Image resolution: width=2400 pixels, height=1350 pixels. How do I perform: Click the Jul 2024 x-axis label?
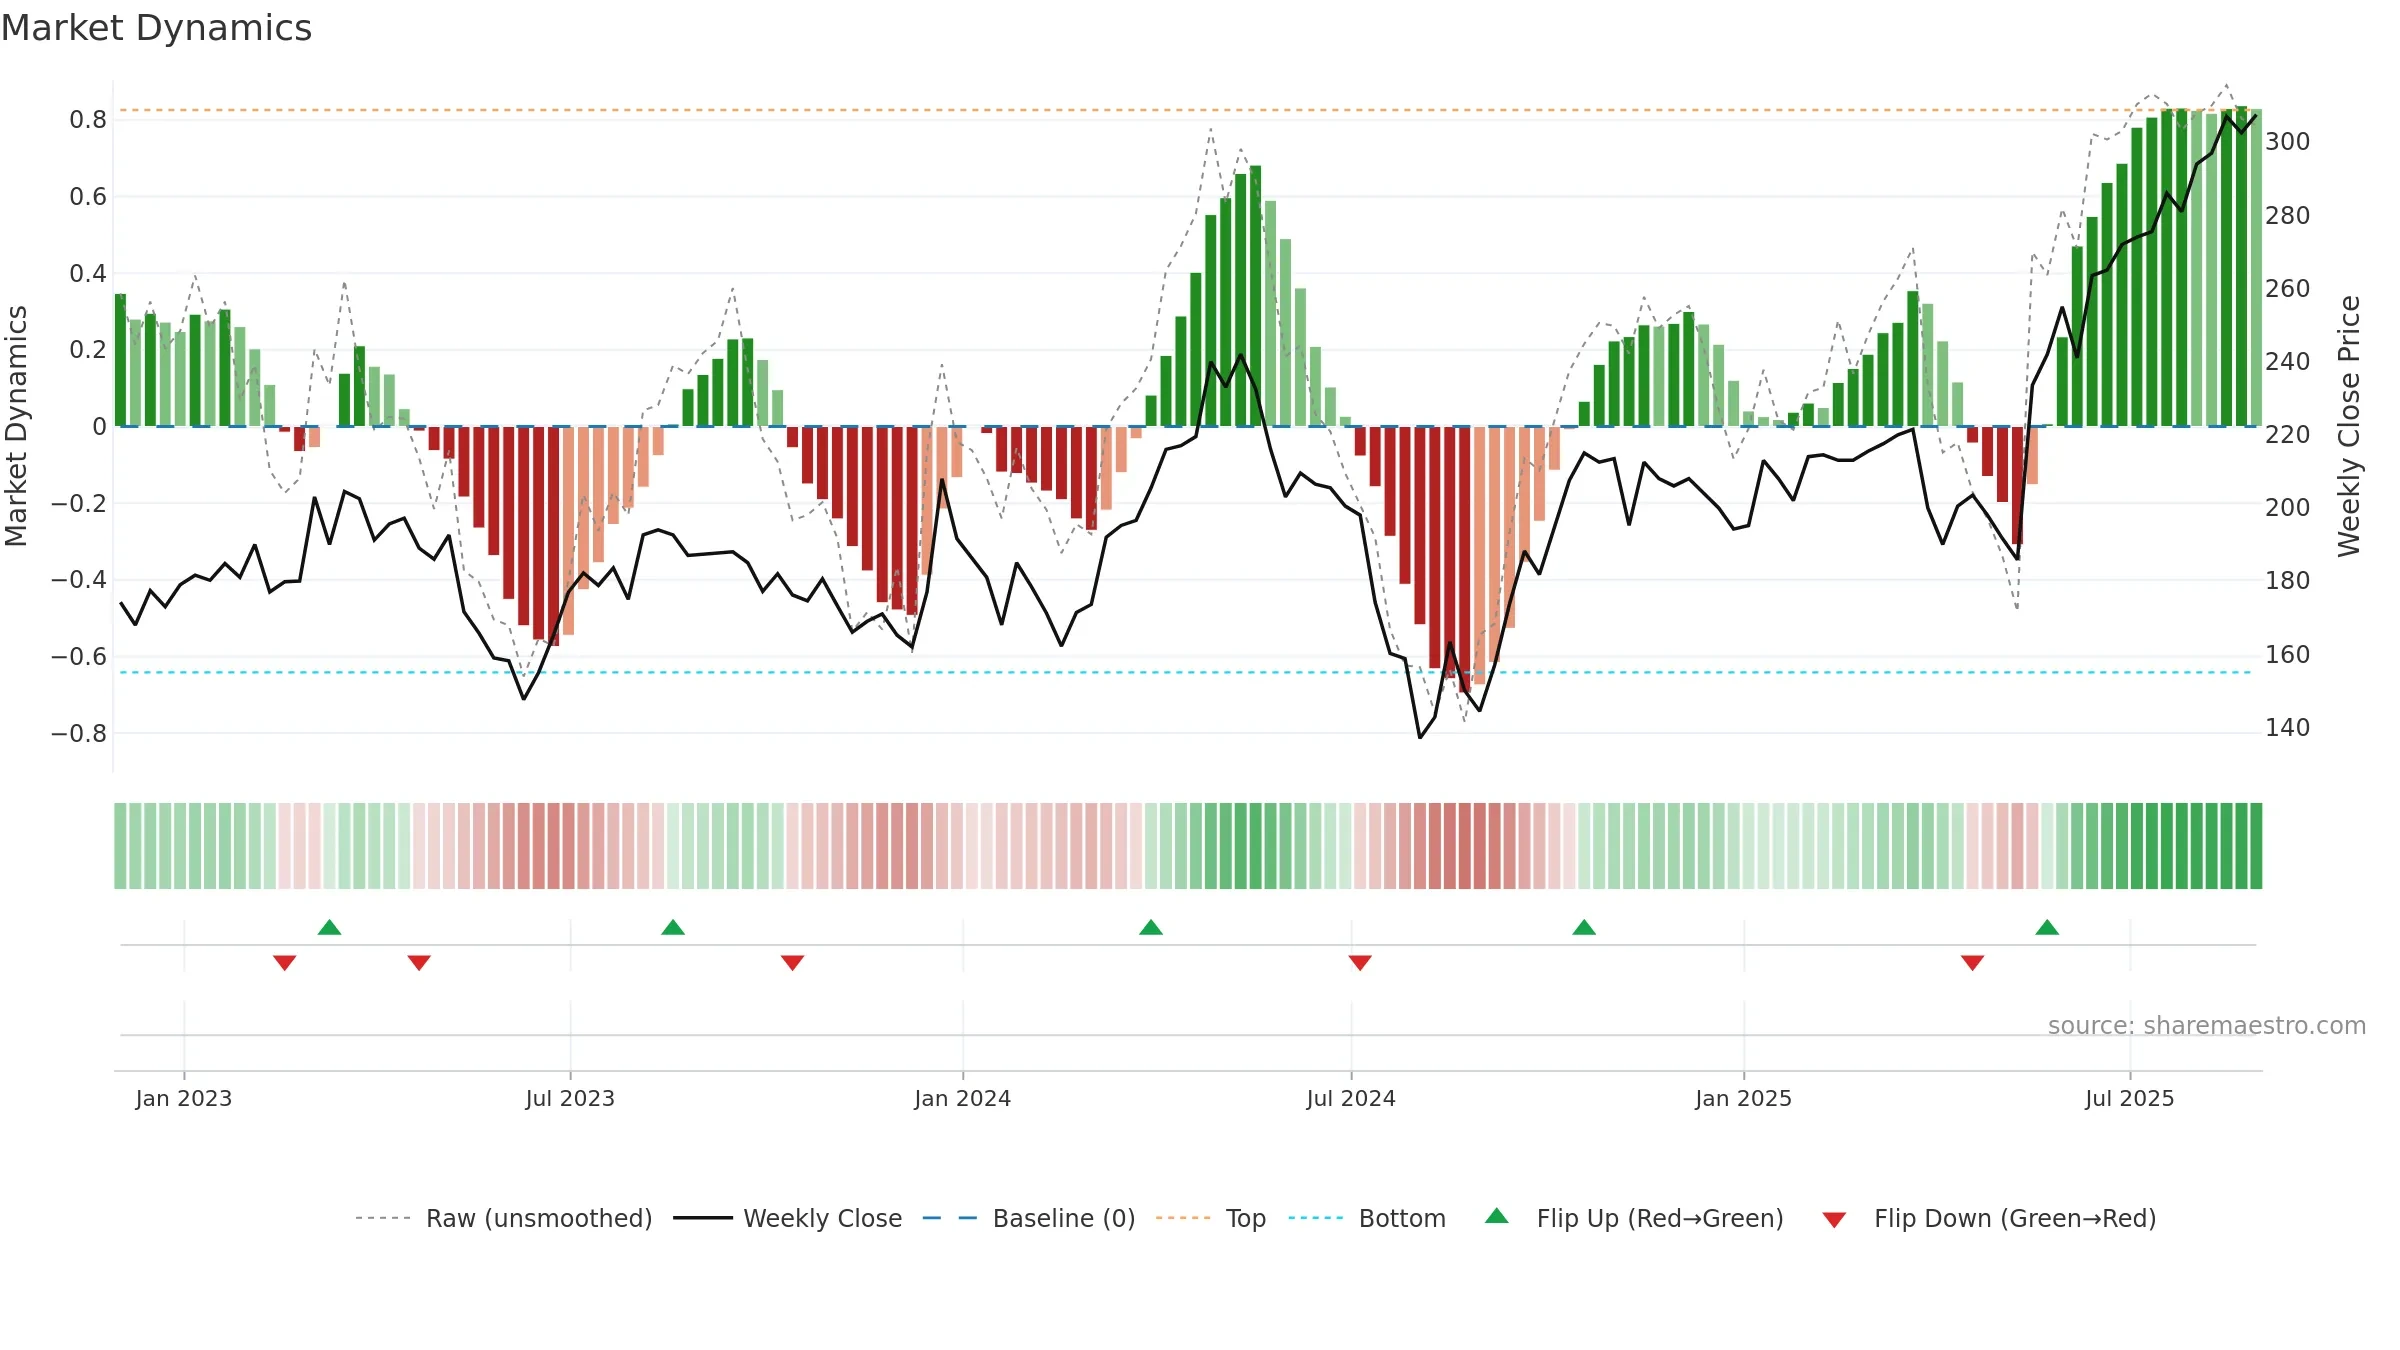[x=1351, y=1098]
